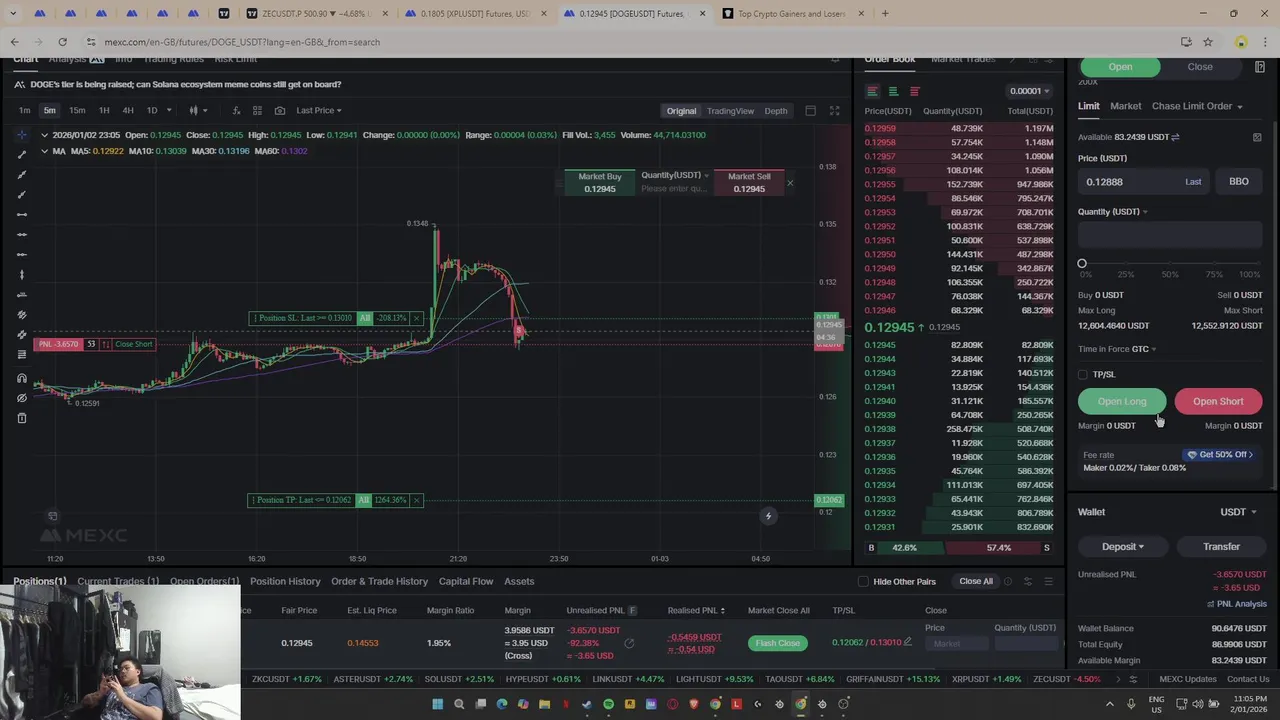Delete drawings with the trash icon
Image resolution: width=1280 pixels, height=720 pixels.
click(22, 418)
